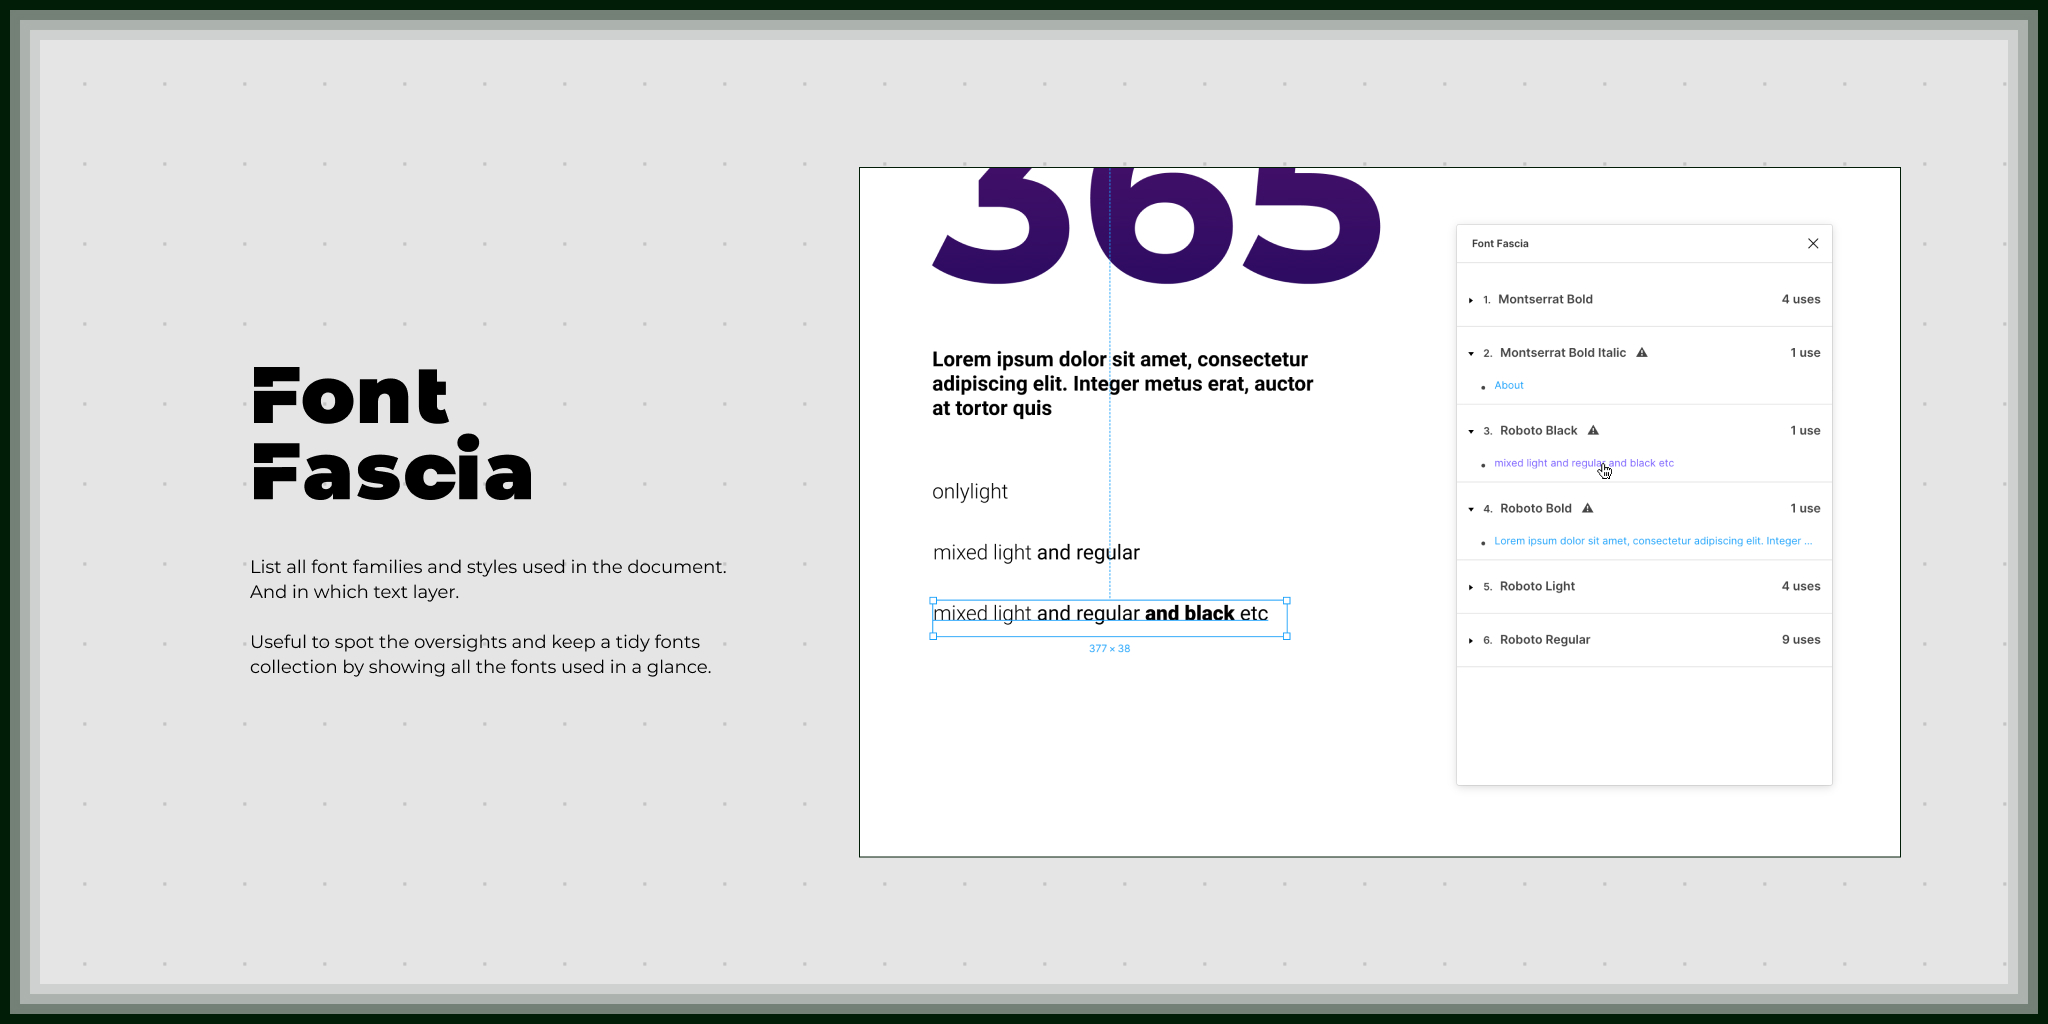Collapse the Roboto Black entry arrow
Image resolution: width=2048 pixels, height=1024 pixels.
[x=1471, y=431]
